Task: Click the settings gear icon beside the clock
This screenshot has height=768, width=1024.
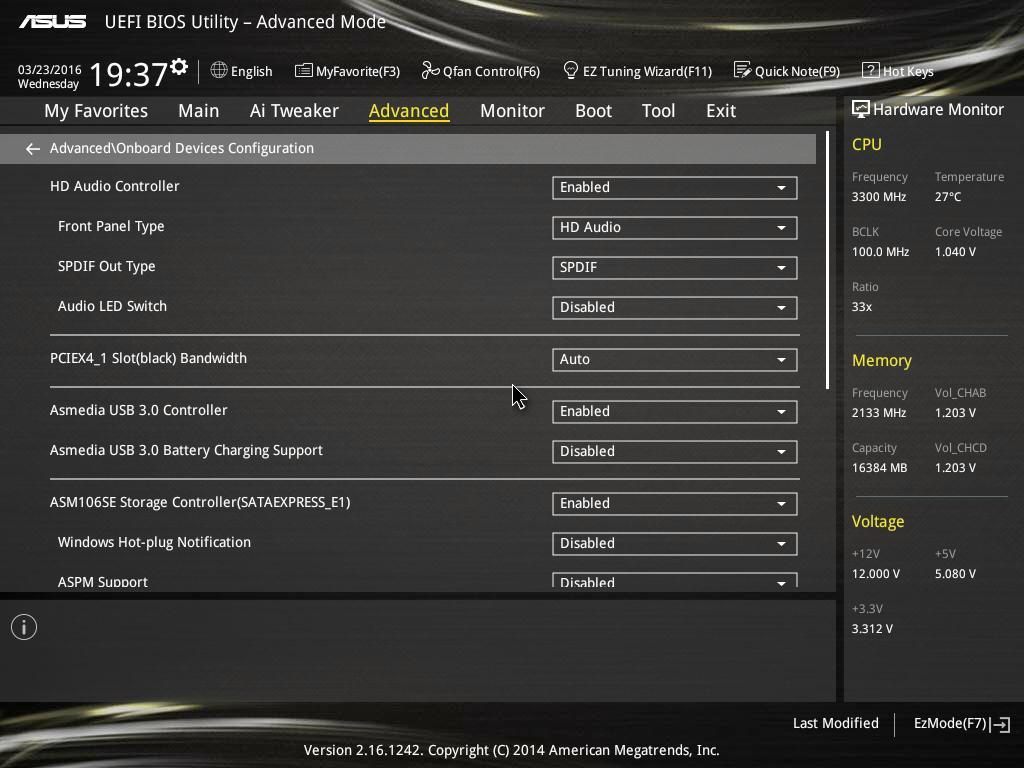Action: [179, 67]
